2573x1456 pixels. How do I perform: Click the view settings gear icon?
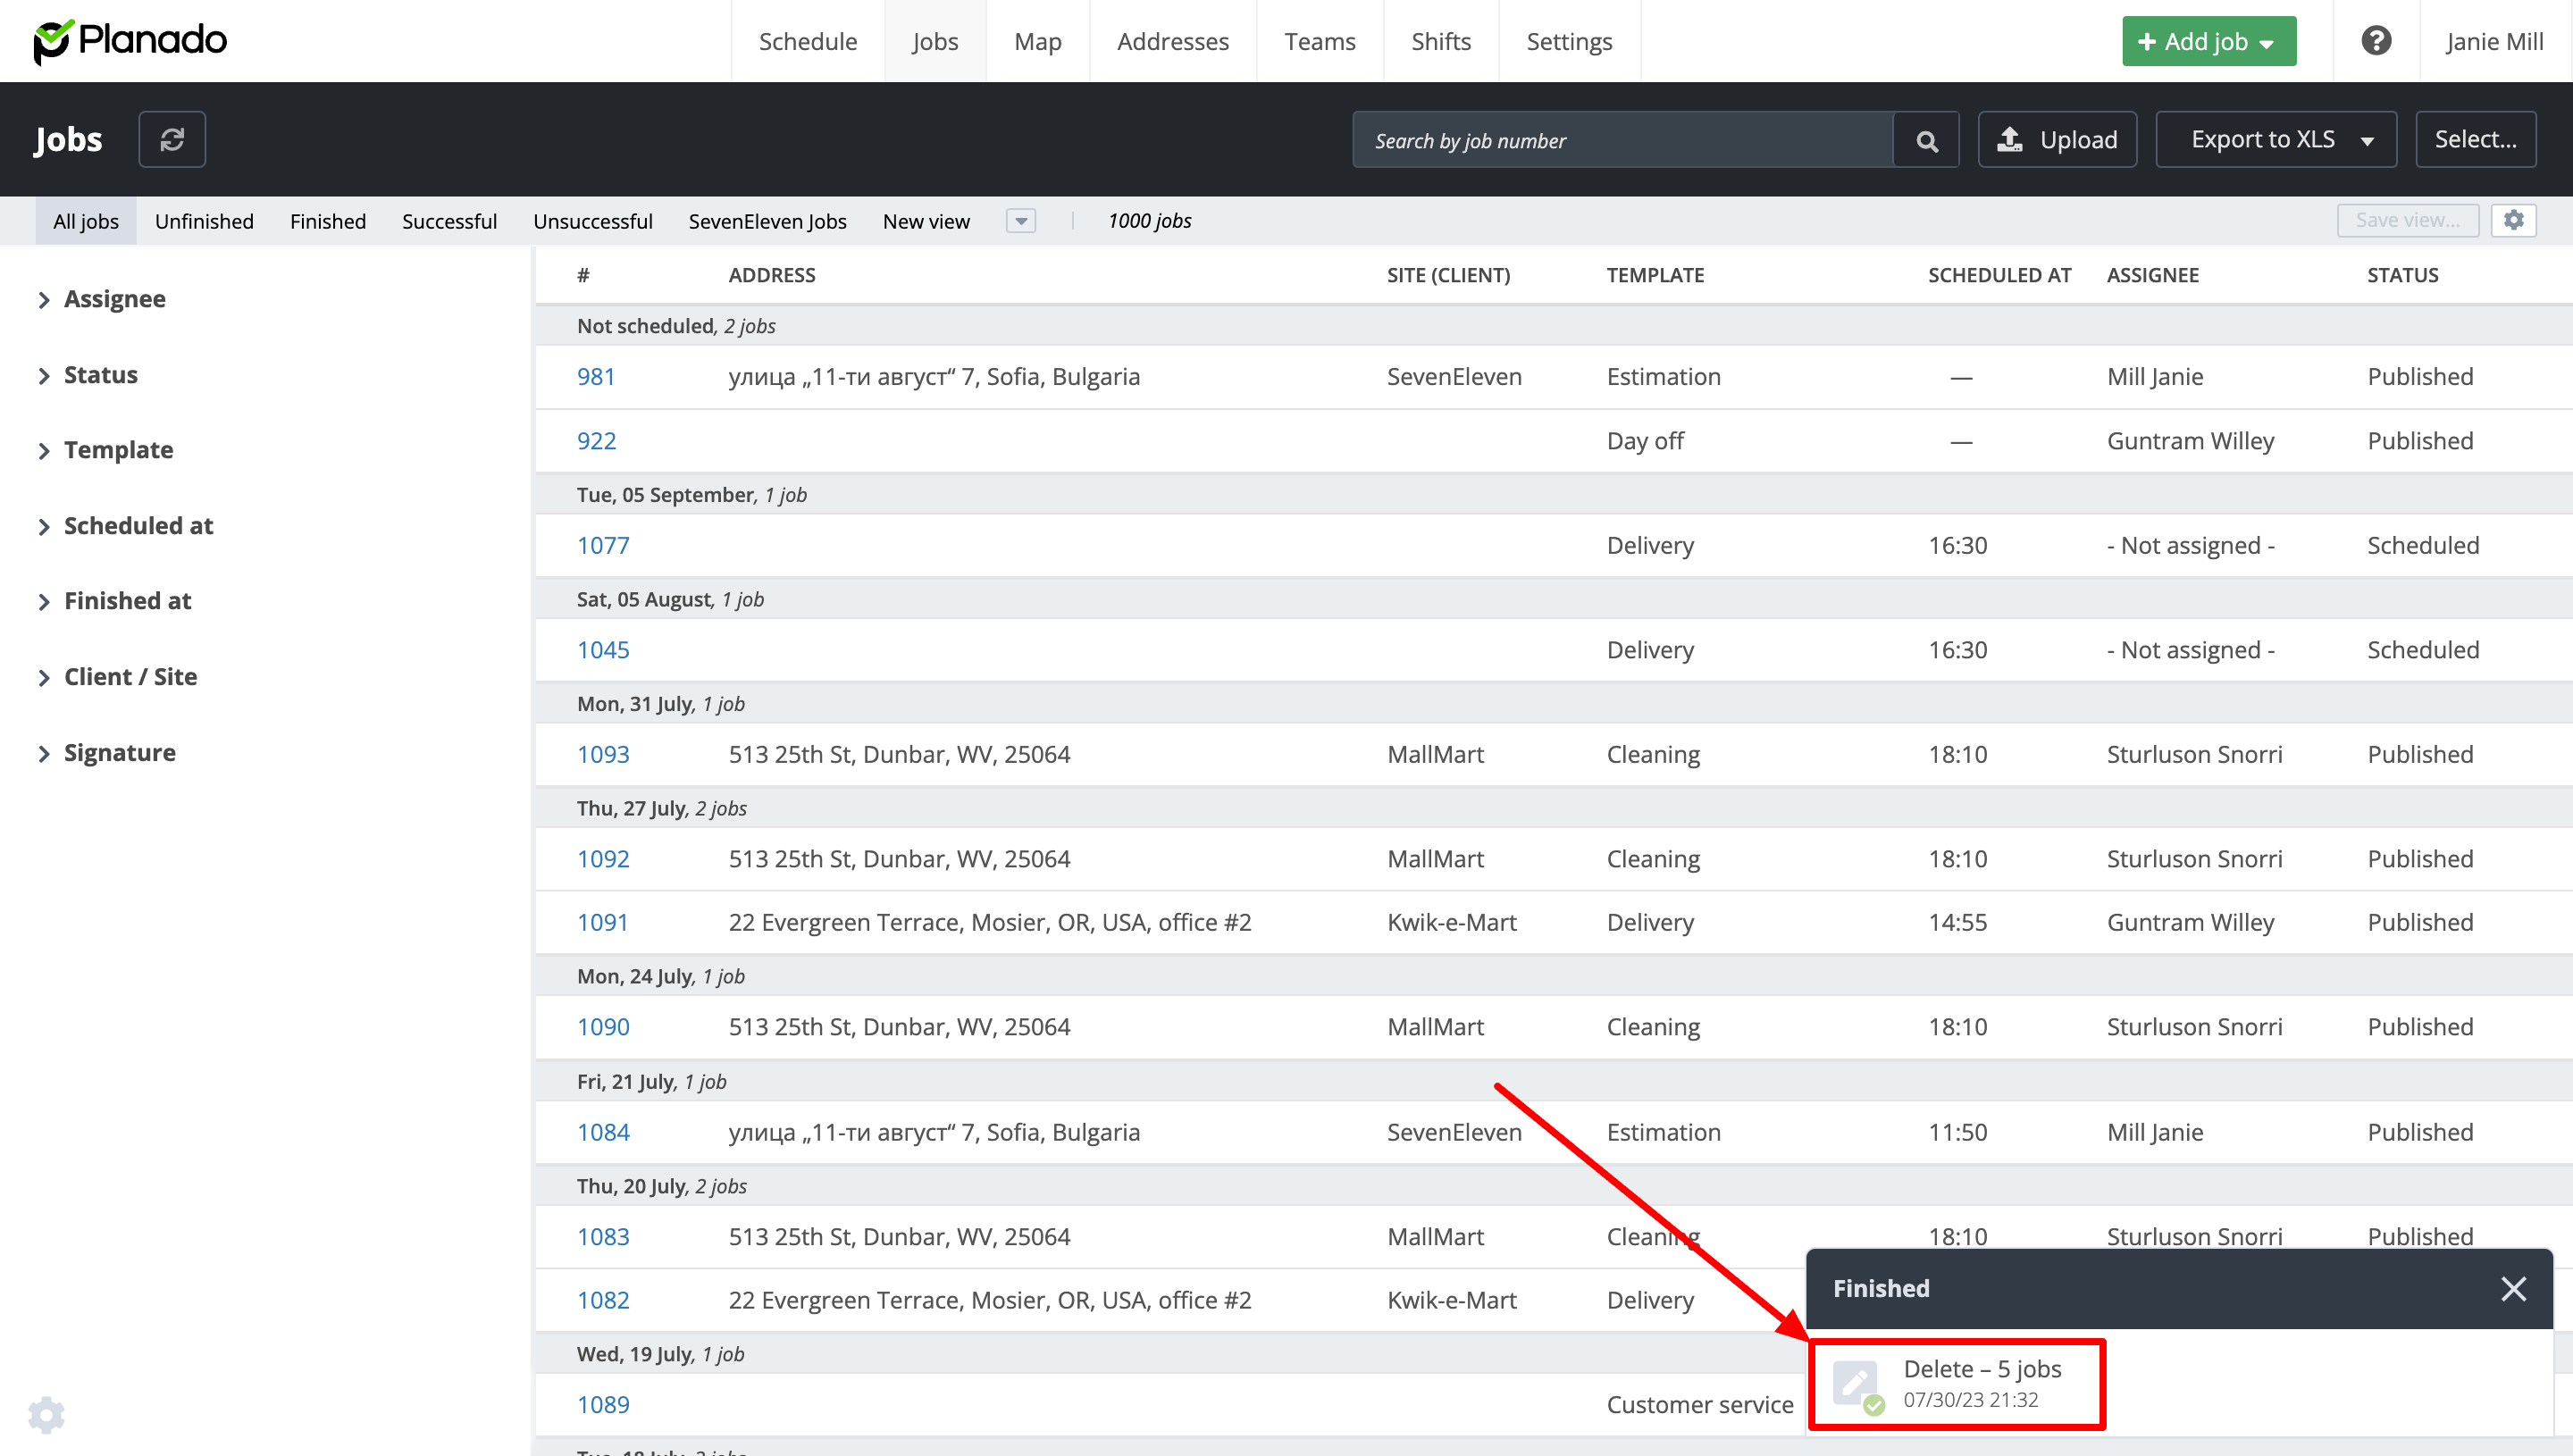(x=2514, y=220)
